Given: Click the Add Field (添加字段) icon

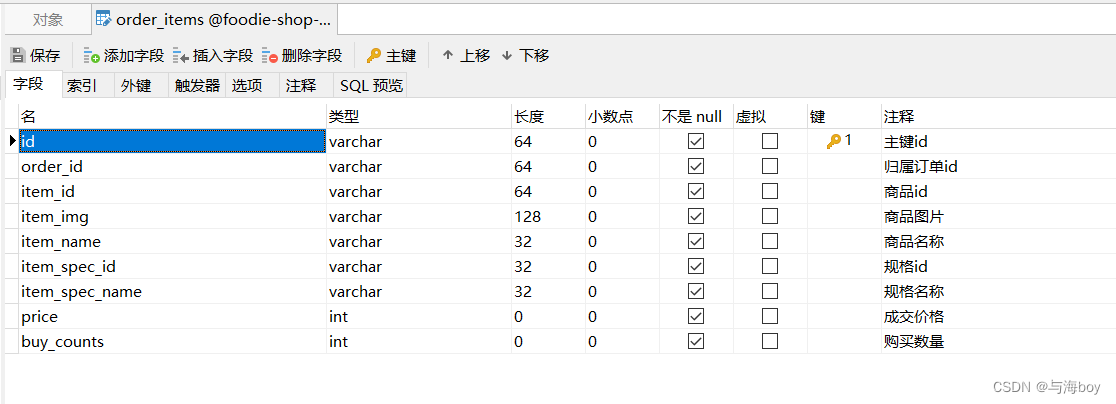Looking at the screenshot, I should tap(92, 55).
